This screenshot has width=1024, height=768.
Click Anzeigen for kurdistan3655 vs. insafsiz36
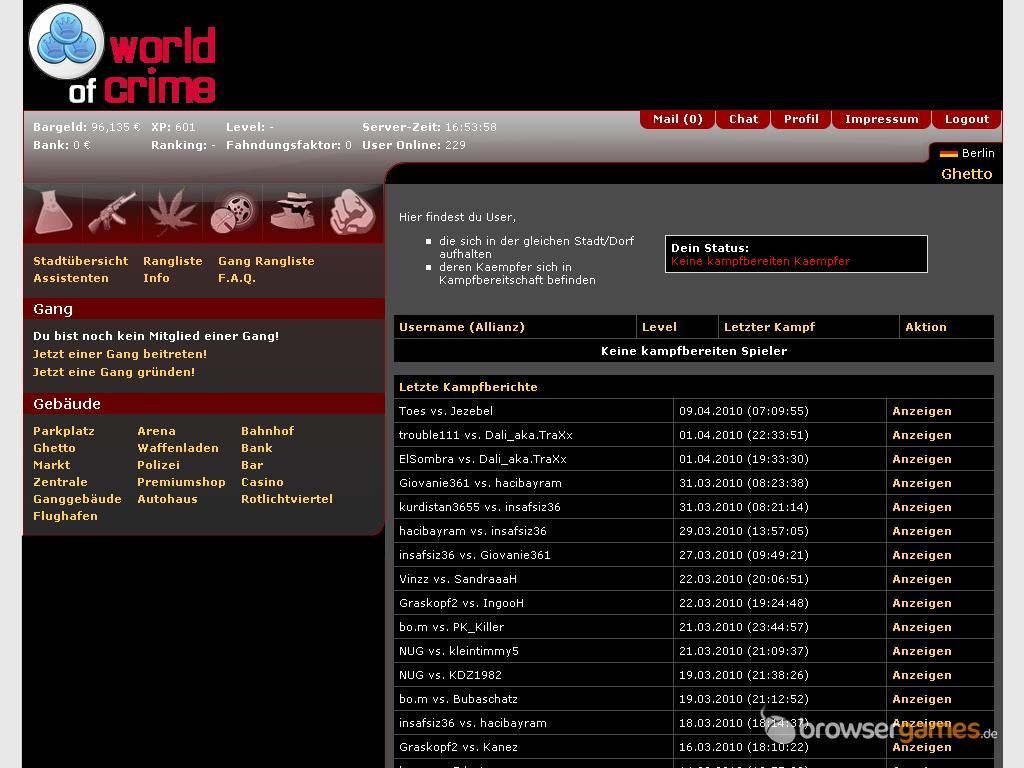[921, 507]
